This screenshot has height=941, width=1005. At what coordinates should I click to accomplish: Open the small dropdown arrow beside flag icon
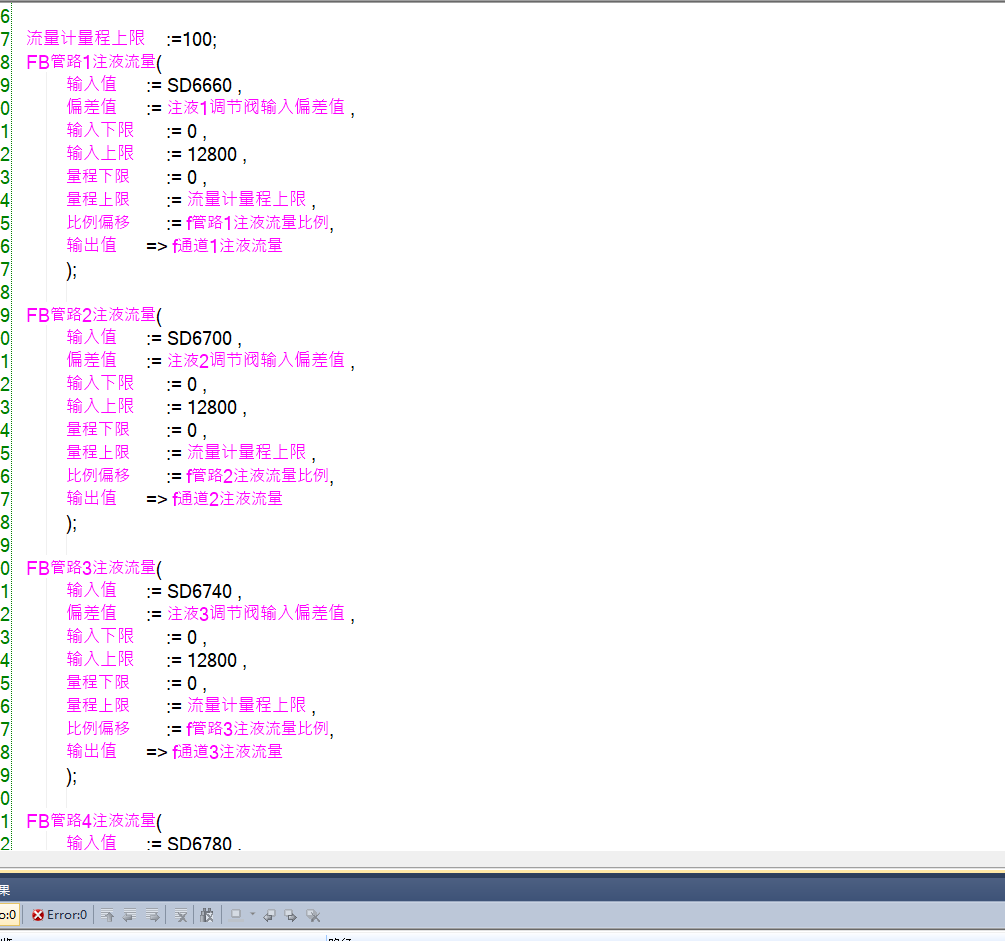pos(252,914)
